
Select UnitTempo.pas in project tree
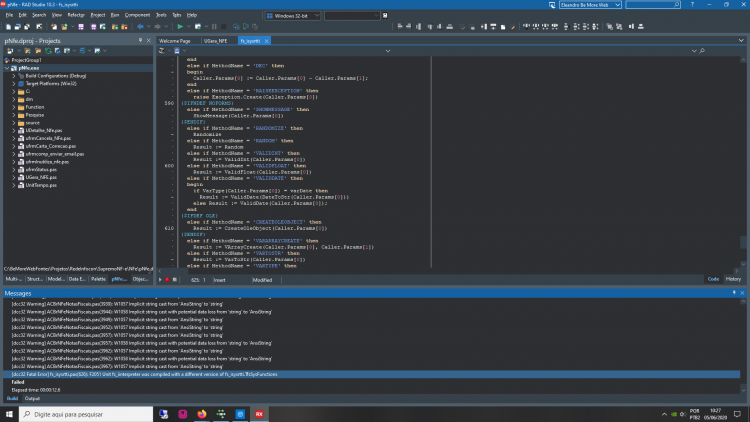41,185
